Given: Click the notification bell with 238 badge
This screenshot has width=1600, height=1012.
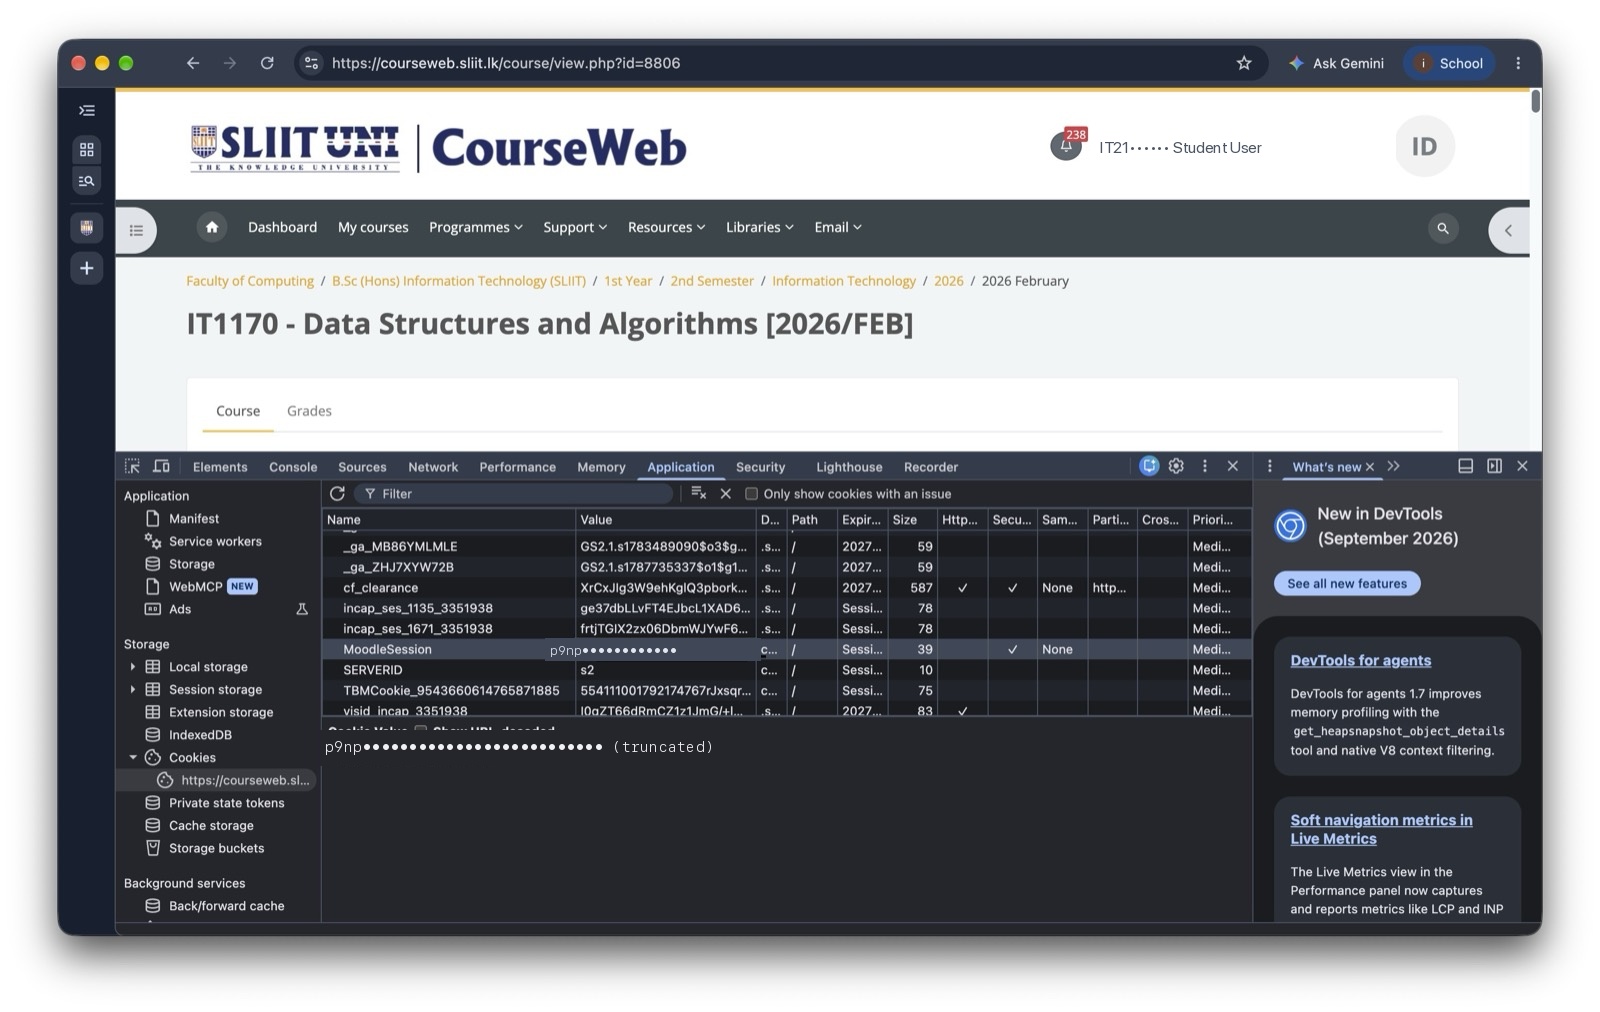Looking at the screenshot, I should [1066, 146].
